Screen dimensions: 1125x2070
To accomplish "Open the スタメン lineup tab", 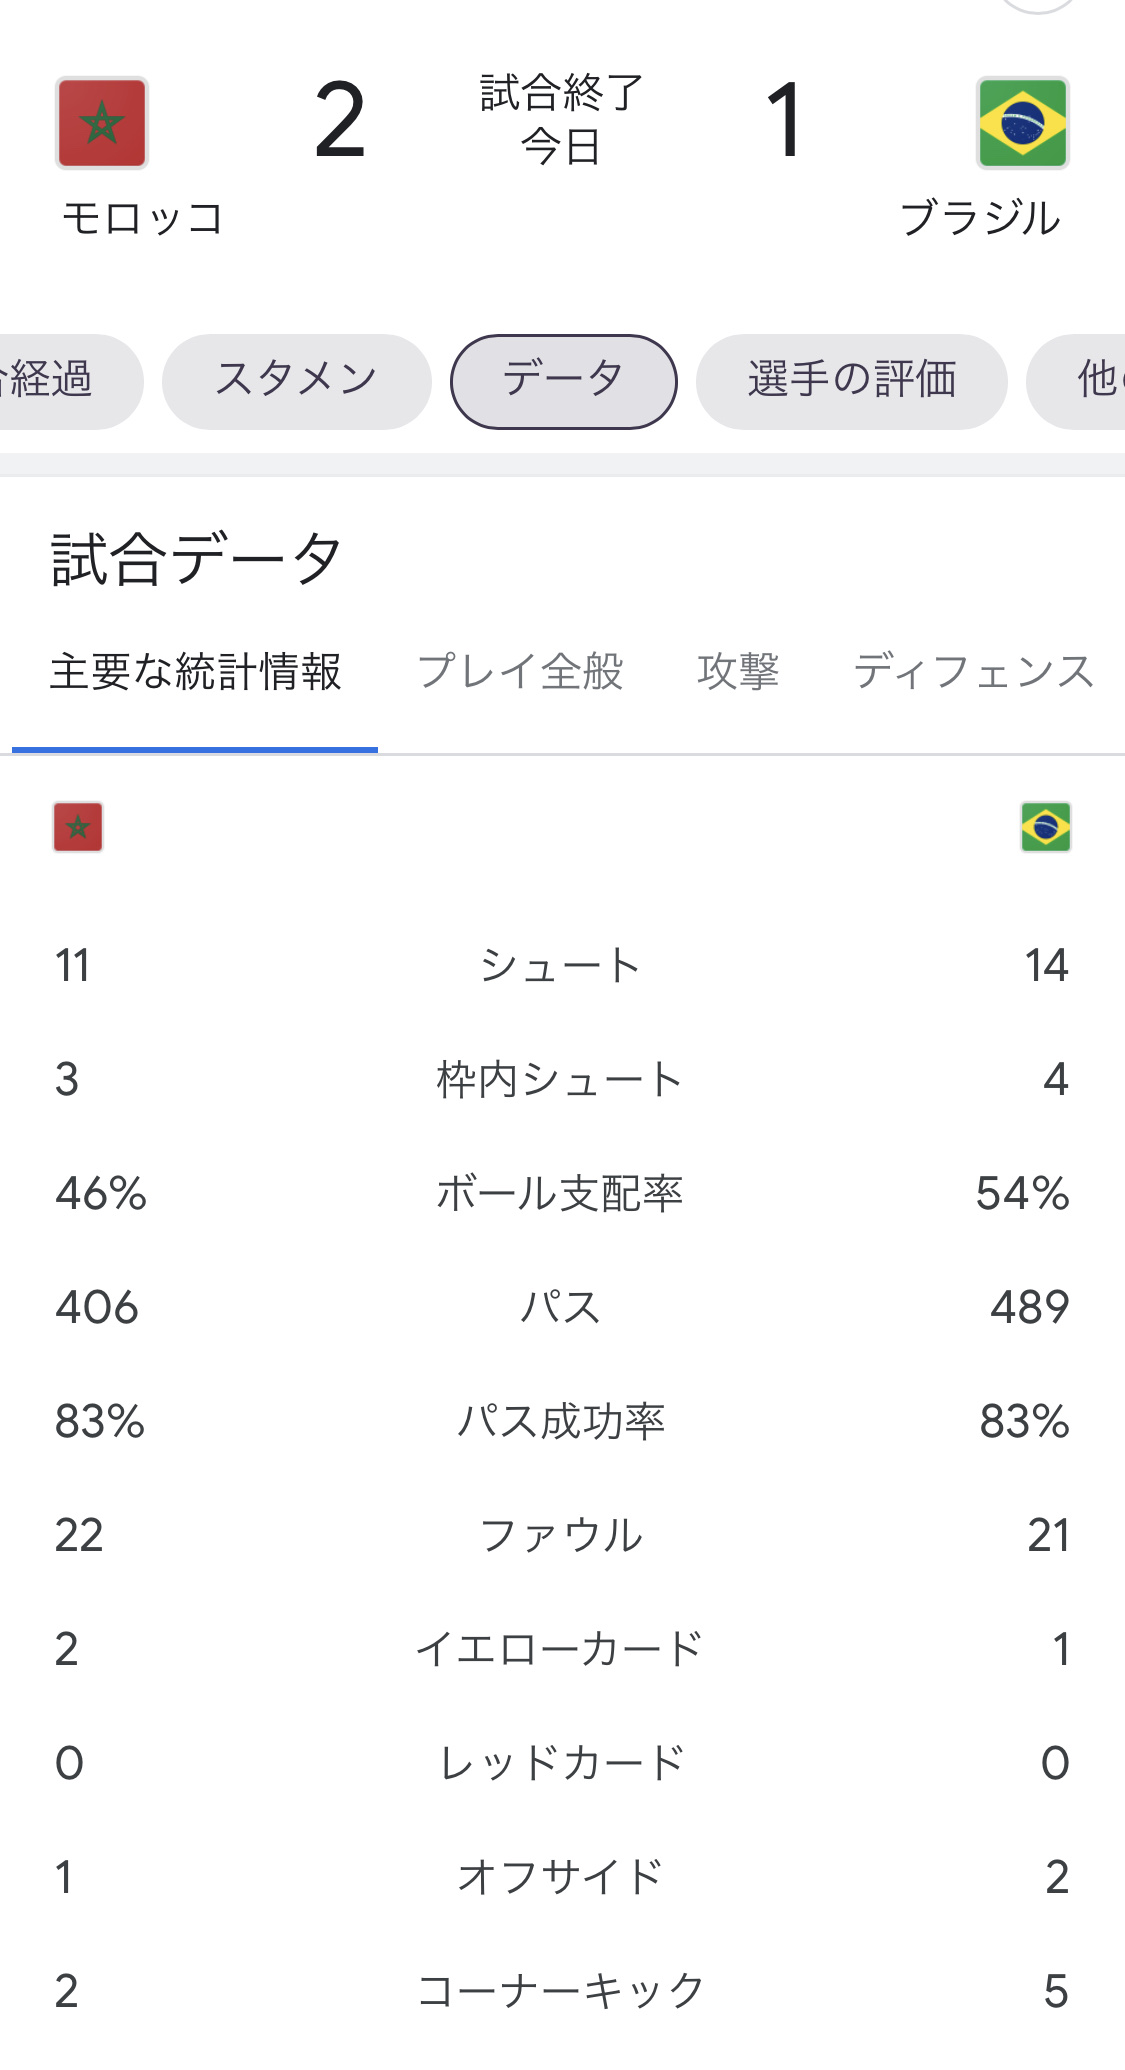I will (296, 381).
